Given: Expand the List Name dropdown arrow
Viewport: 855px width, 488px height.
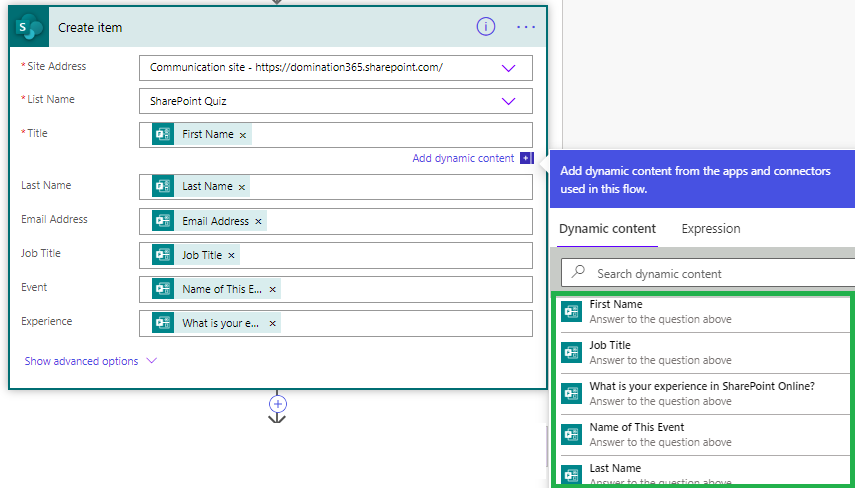Looking at the screenshot, I should (508, 101).
